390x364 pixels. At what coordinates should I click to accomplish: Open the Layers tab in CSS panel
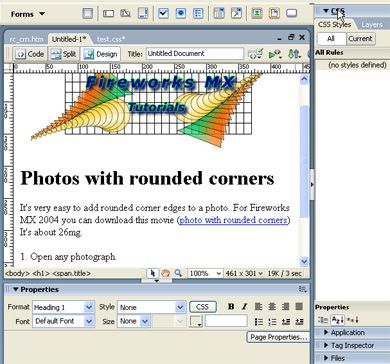pos(372,25)
